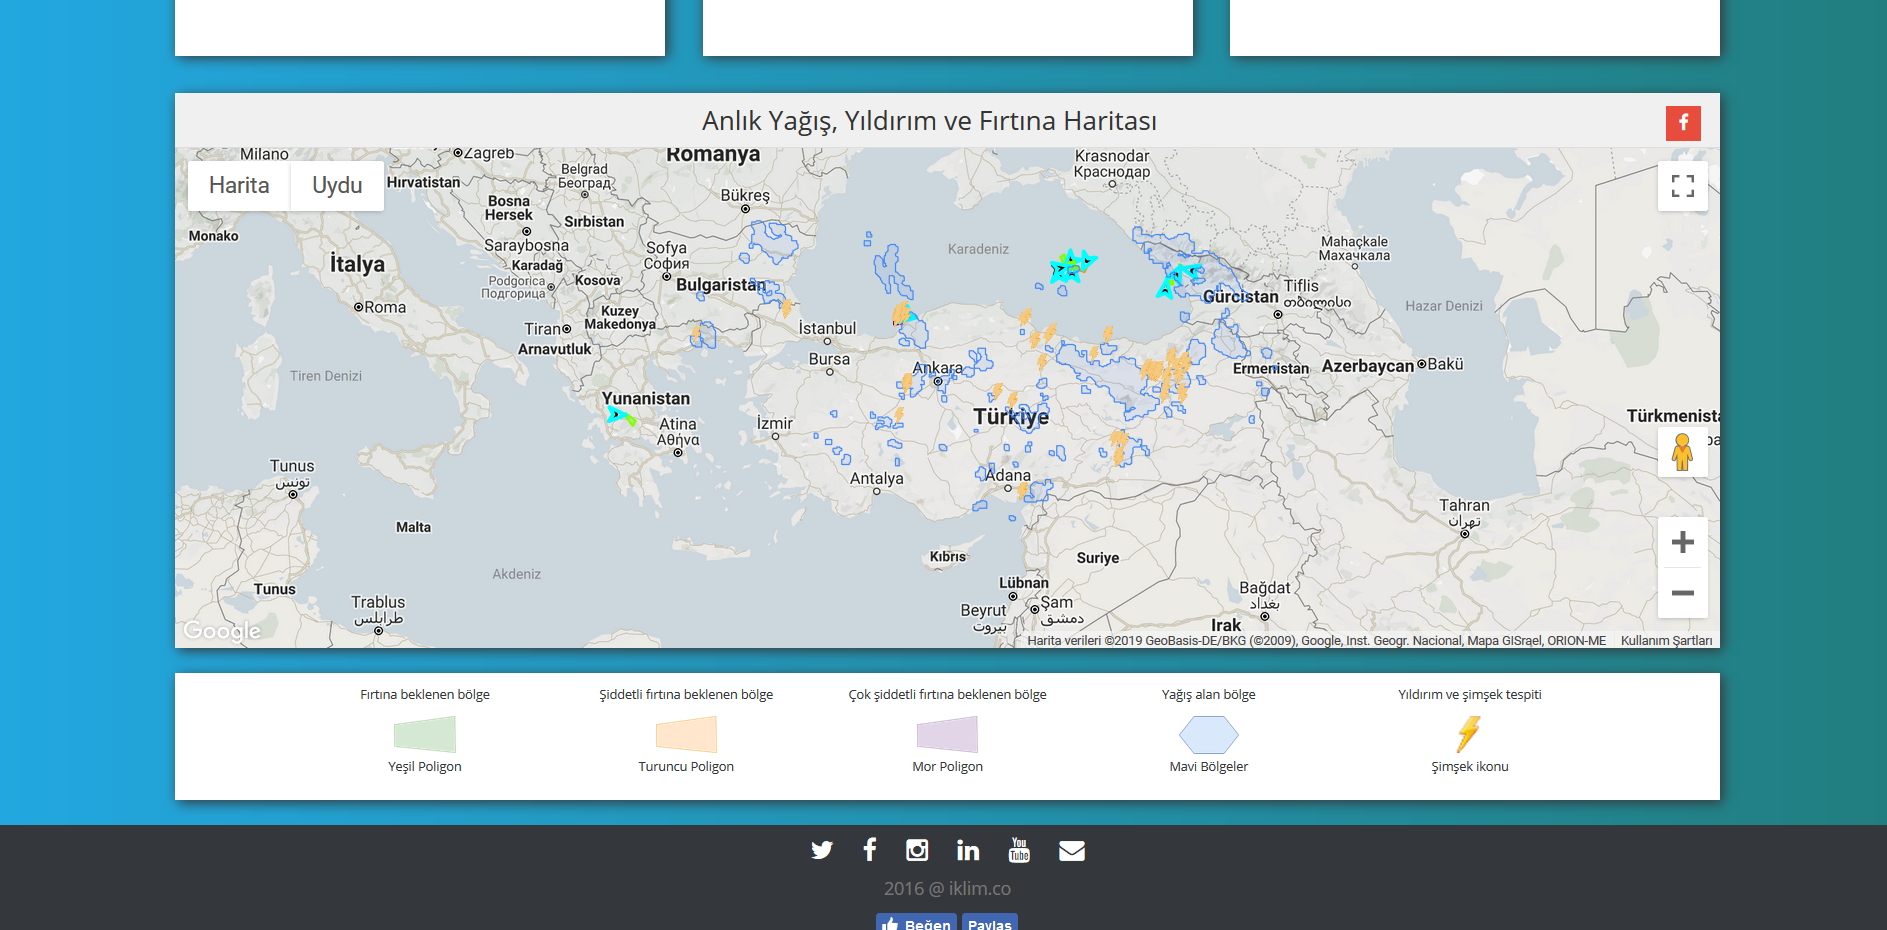Click the Google logo on map
The image size is (1887, 930).
click(x=222, y=631)
